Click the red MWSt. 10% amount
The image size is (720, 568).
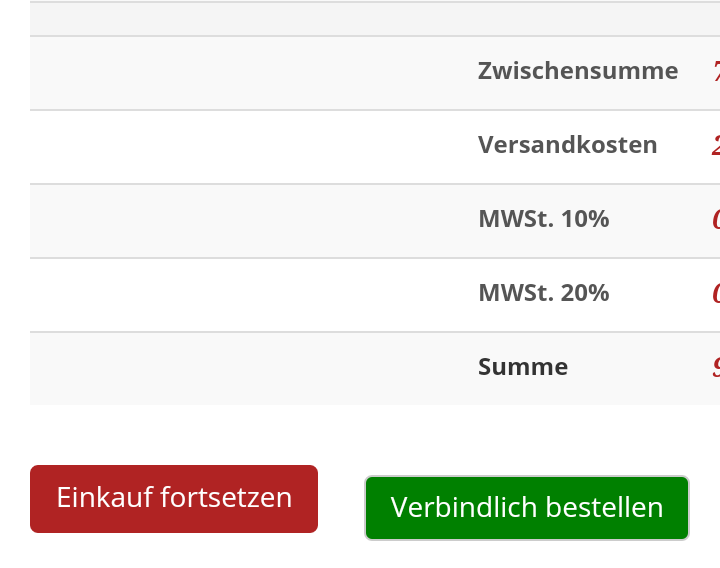click(x=715, y=219)
